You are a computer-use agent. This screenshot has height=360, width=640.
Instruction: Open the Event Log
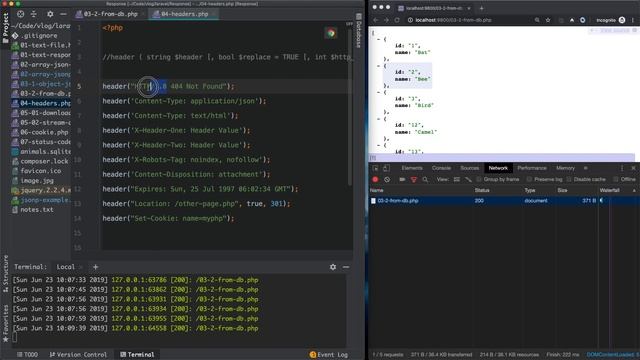[329, 355]
